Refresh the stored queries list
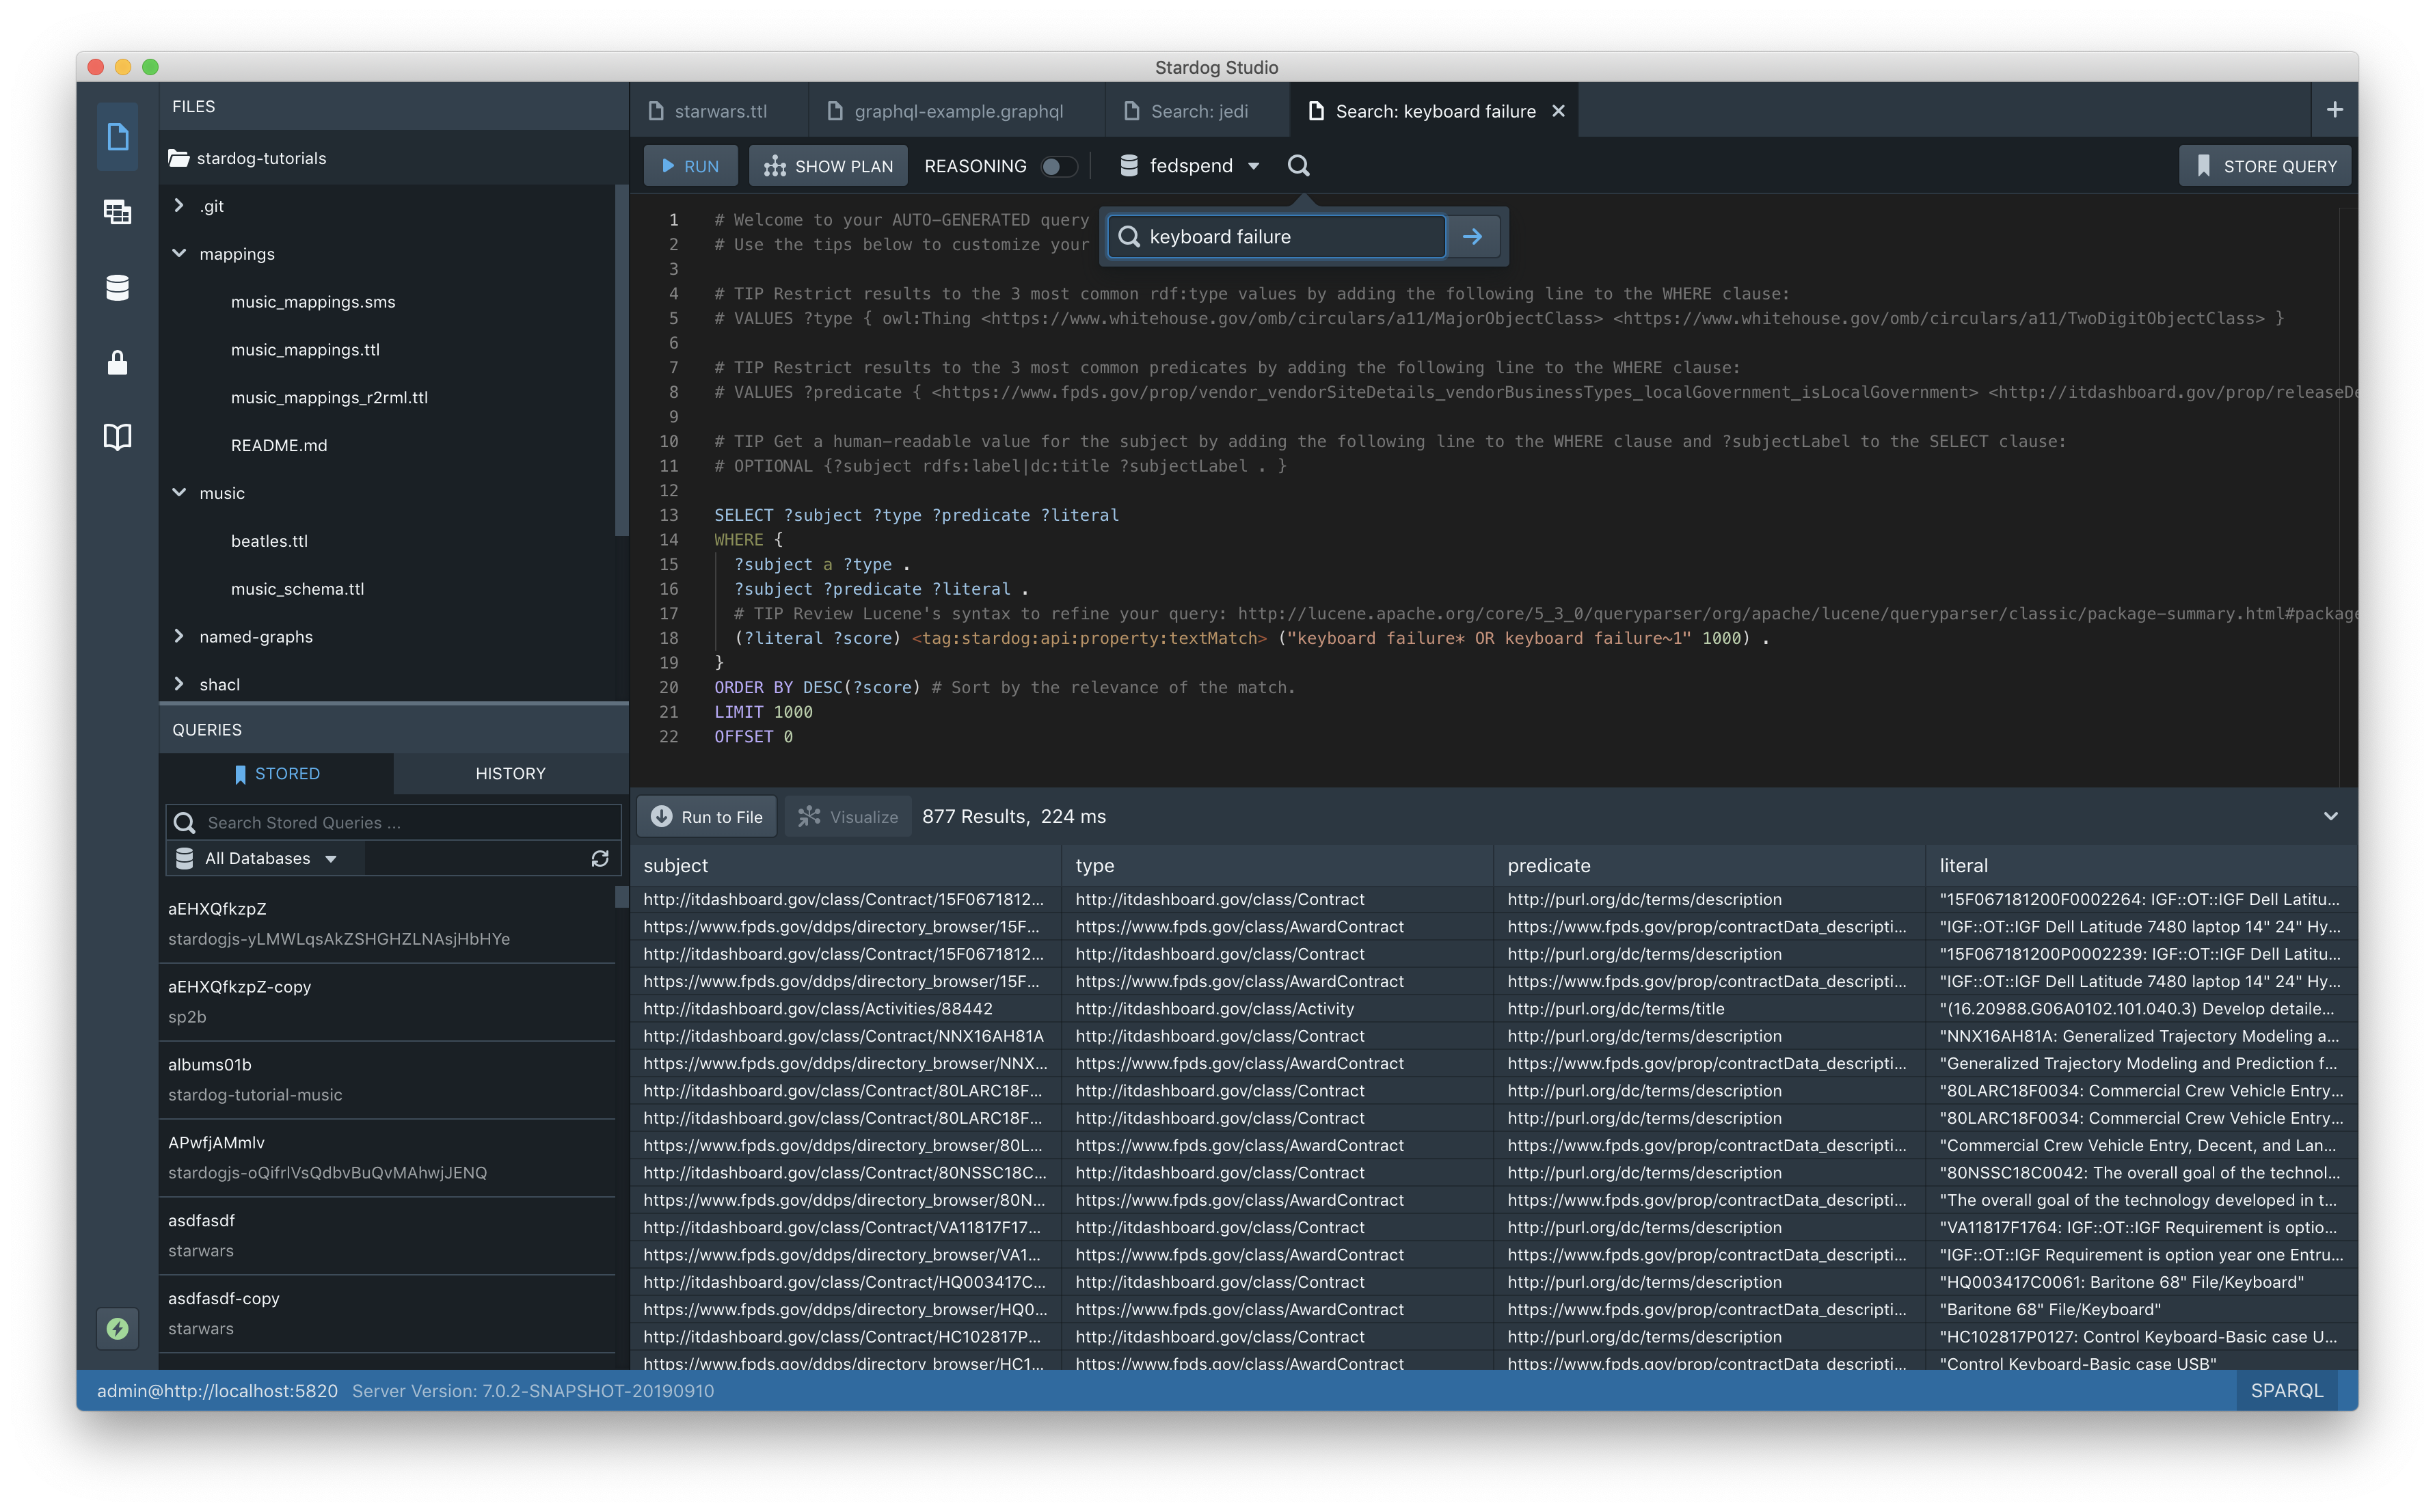Viewport: 2435px width, 1512px height. point(600,858)
